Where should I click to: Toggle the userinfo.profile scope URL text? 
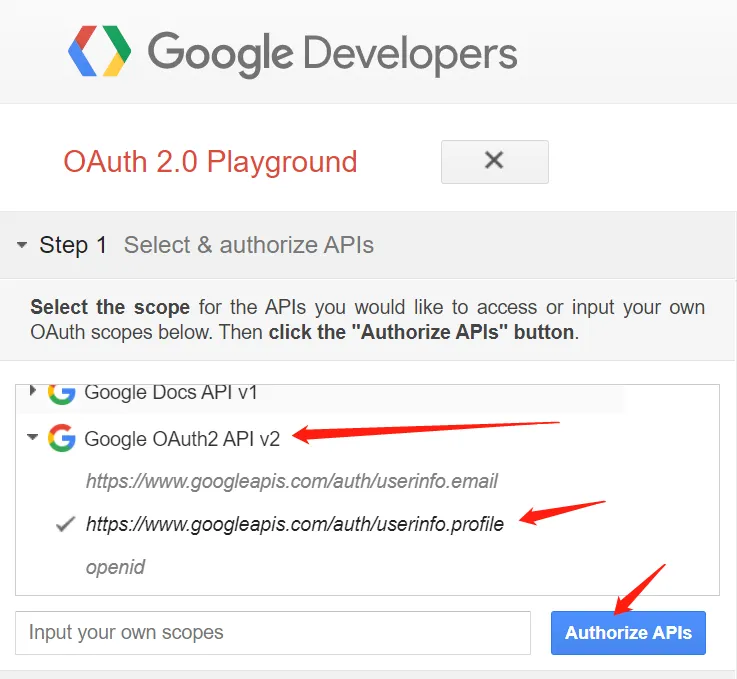pos(295,524)
